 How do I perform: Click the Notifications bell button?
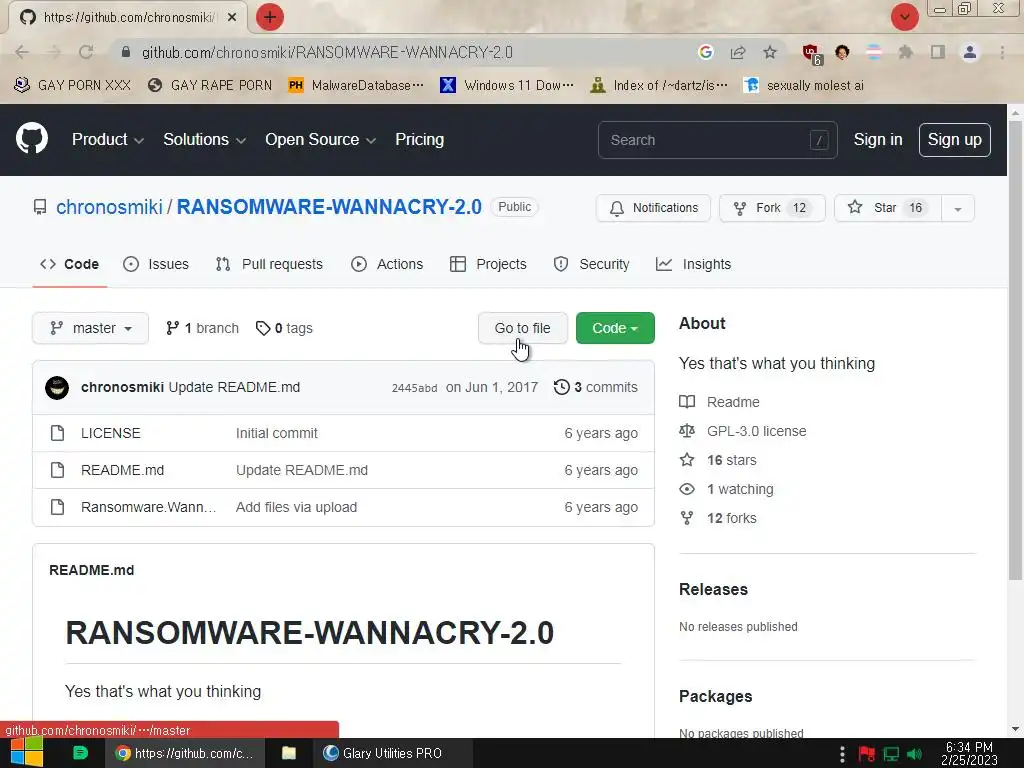click(653, 208)
